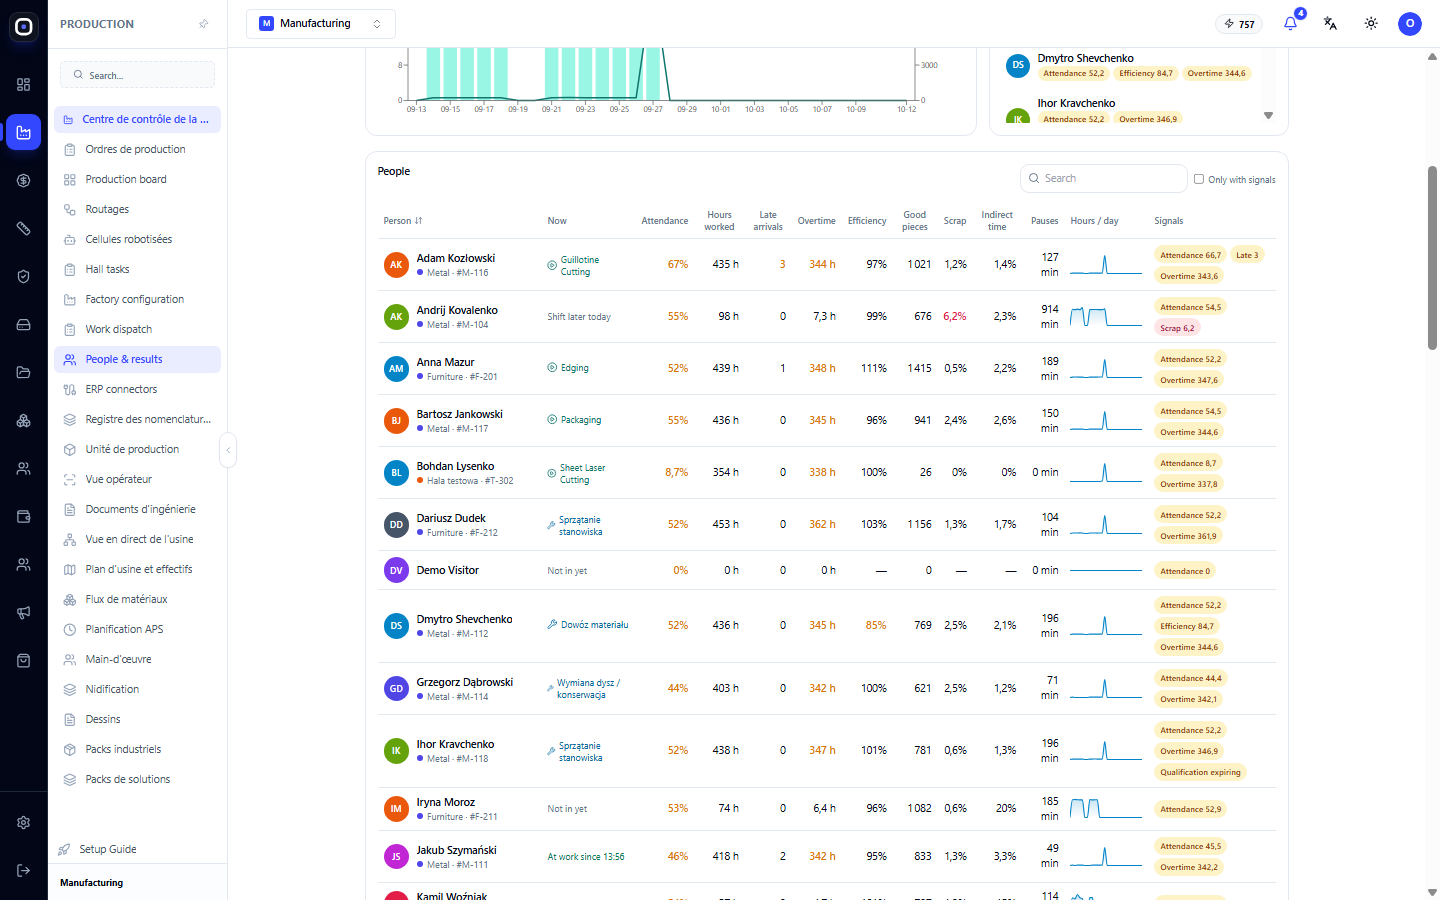Open the shield rail icon
The width and height of the screenshot is (1440, 900).
(24, 277)
